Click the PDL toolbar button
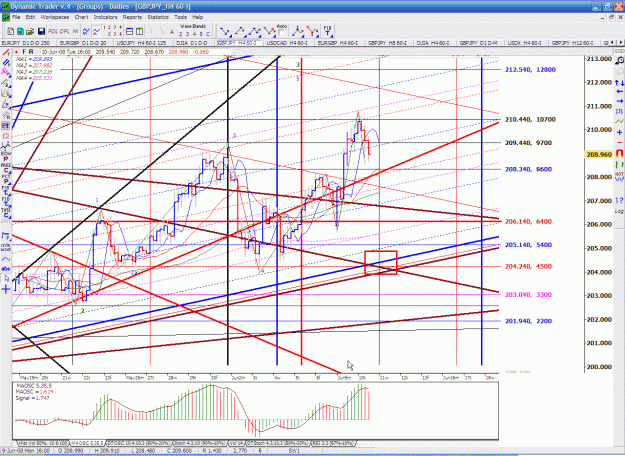 pyautogui.click(x=53, y=31)
